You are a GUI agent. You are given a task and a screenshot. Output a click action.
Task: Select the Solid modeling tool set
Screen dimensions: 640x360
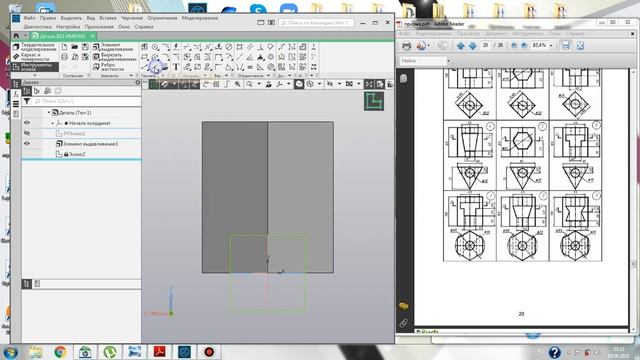(35, 47)
